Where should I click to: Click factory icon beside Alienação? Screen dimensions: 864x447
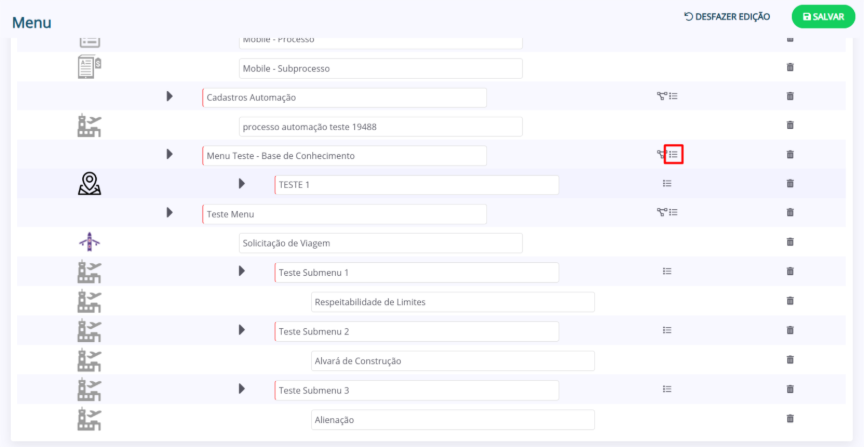pyautogui.click(x=89, y=419)
